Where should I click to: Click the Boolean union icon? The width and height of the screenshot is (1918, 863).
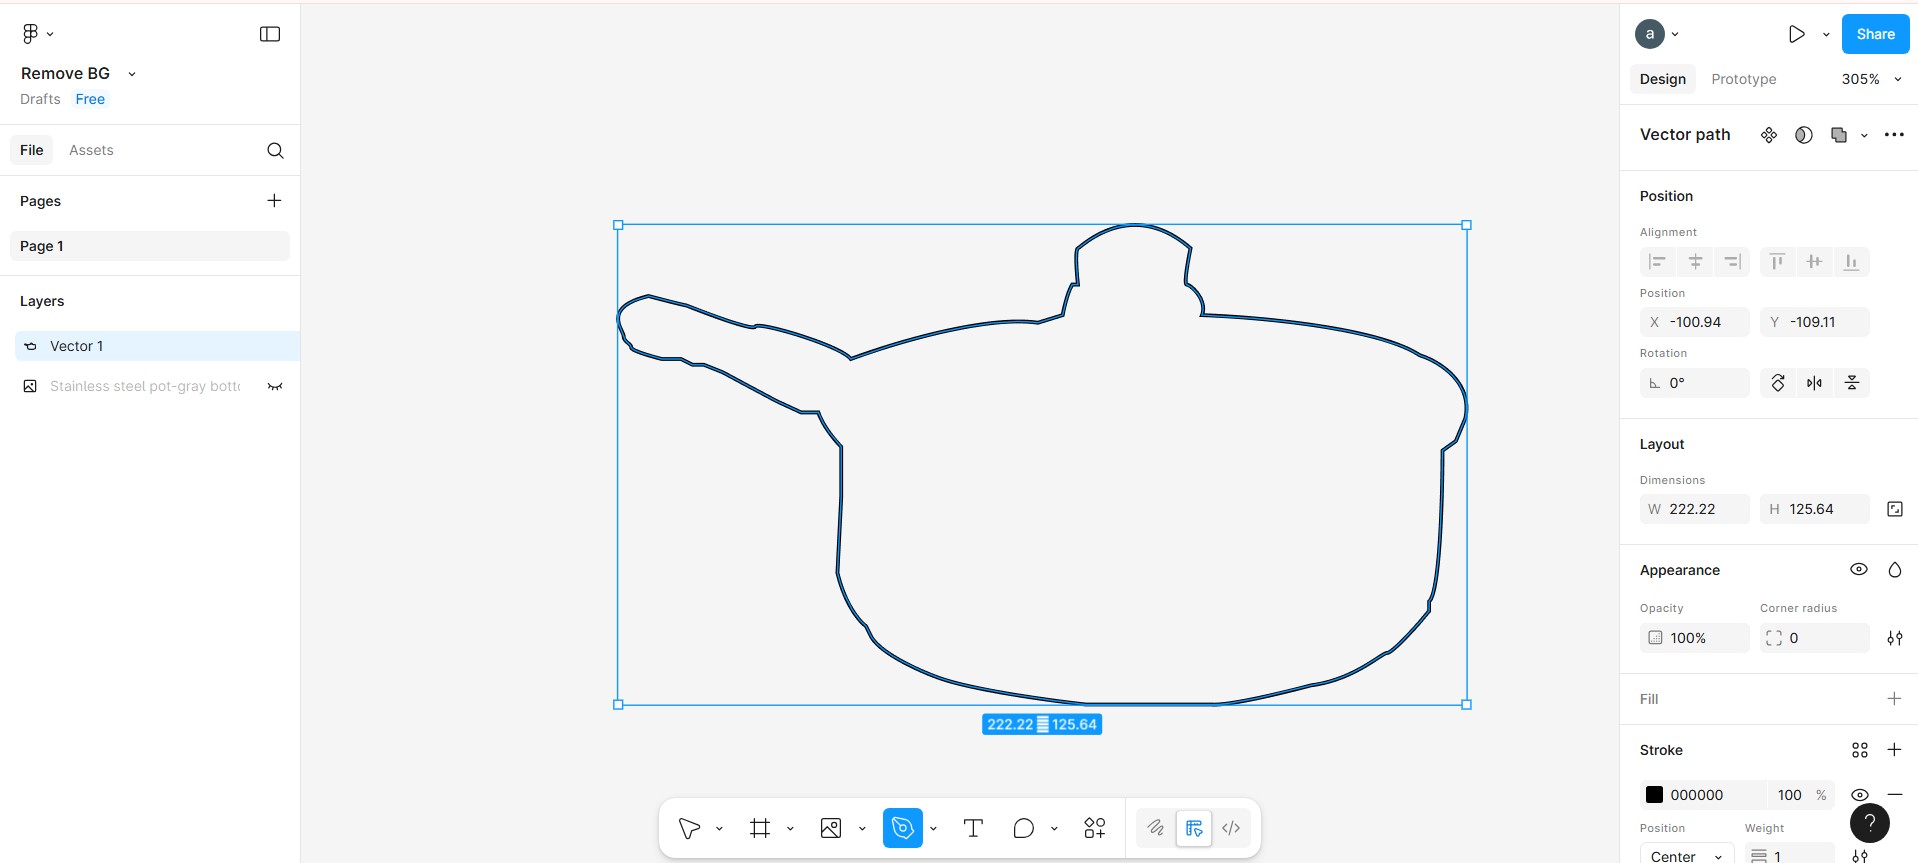pyautogui.click(x=1838, y=135)
